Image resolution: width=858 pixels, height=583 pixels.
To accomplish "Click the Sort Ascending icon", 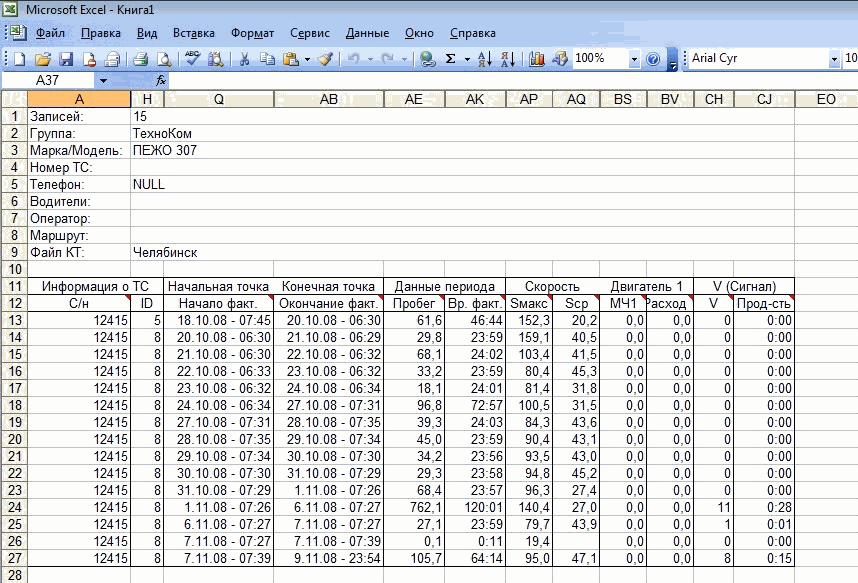I will coord(486,59).
